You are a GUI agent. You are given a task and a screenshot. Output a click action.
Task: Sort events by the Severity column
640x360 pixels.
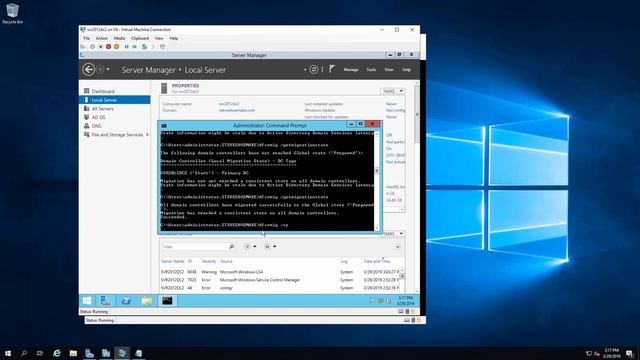point(209,261)
